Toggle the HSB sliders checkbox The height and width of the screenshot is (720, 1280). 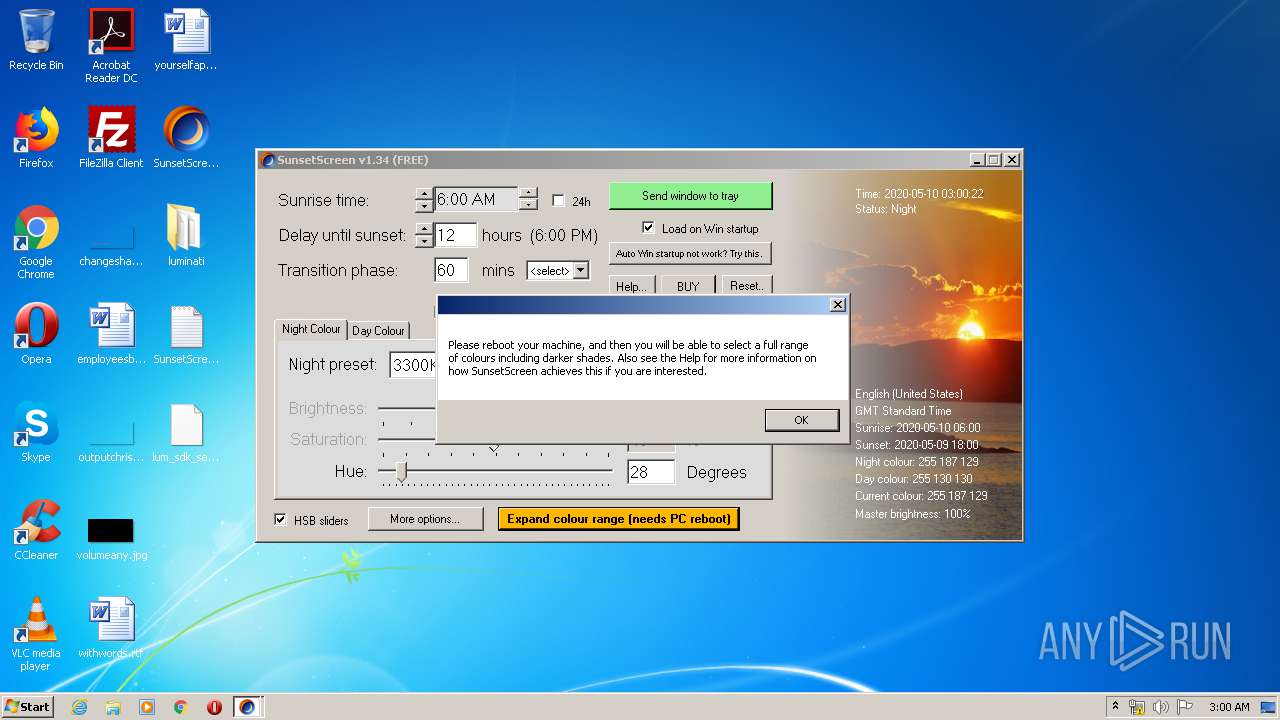[x=281, y=520]
